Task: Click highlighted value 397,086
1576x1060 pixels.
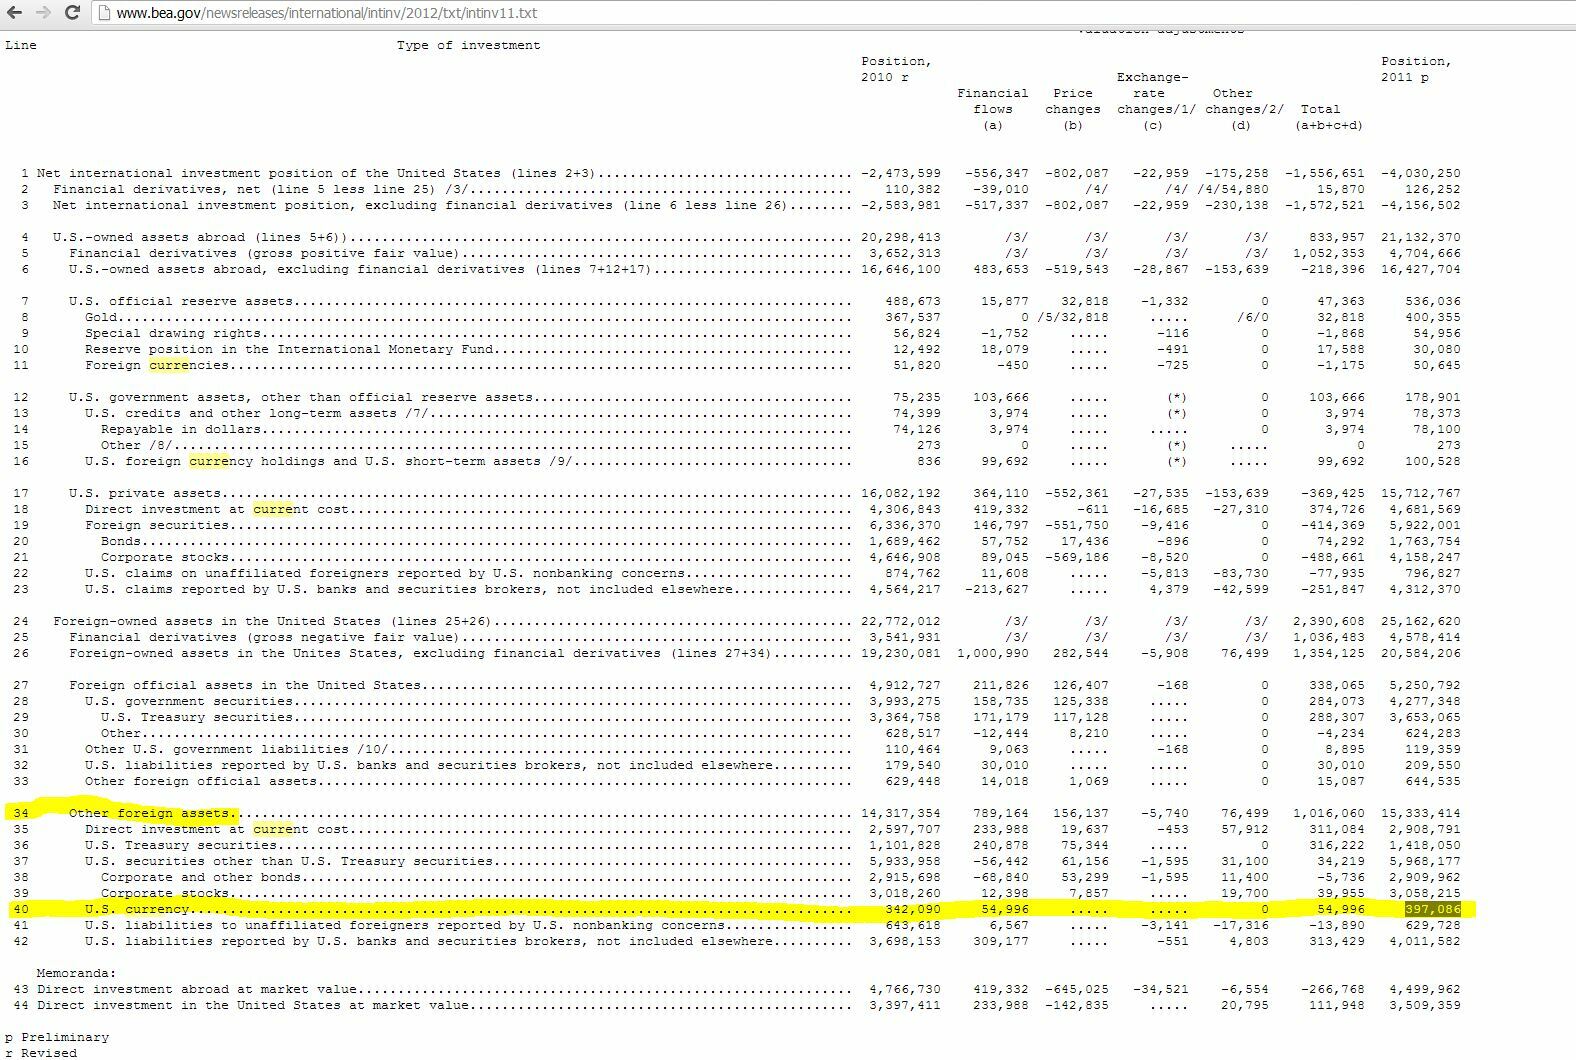Action: tap(1432, 910)
